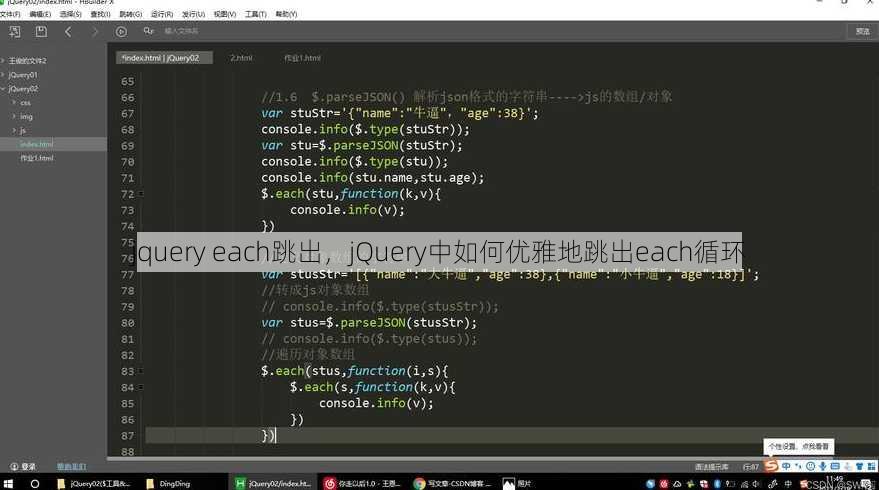This screenshot has height=490, width=879.
Task: Go forward with the right arrow icon
Action: tap(94, 32)
